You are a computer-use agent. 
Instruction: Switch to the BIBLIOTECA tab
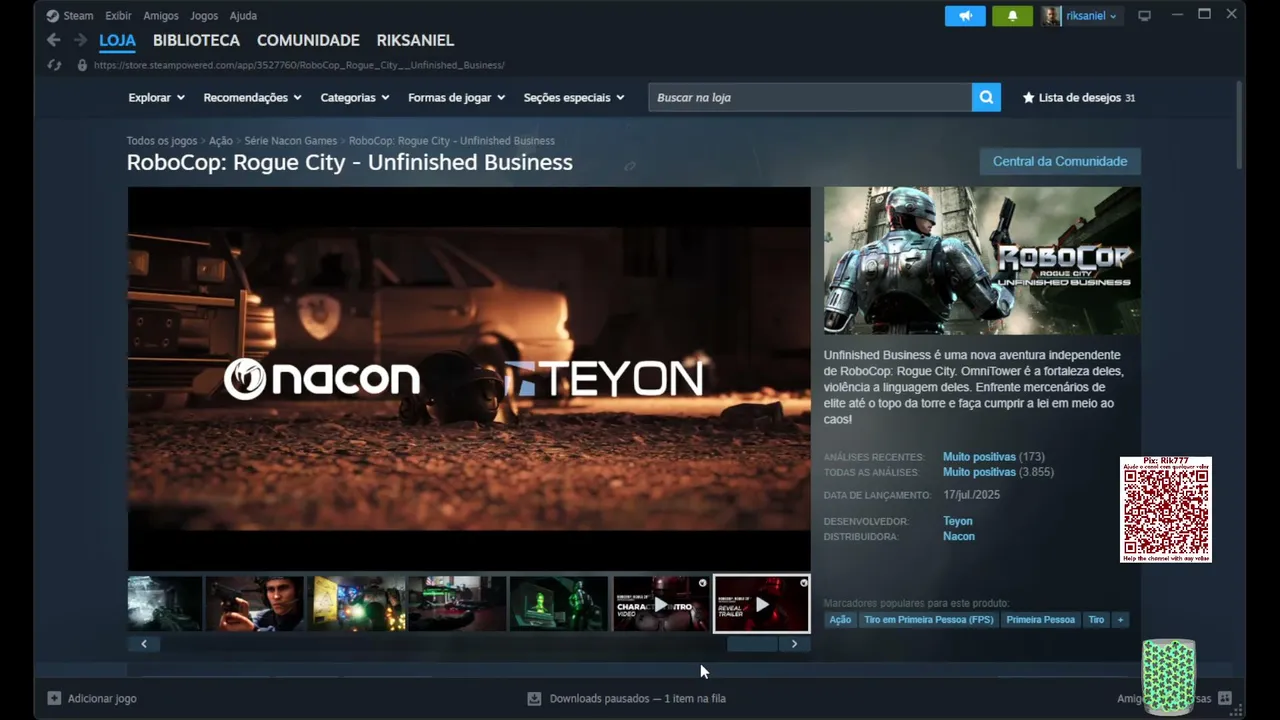point(196,41)
